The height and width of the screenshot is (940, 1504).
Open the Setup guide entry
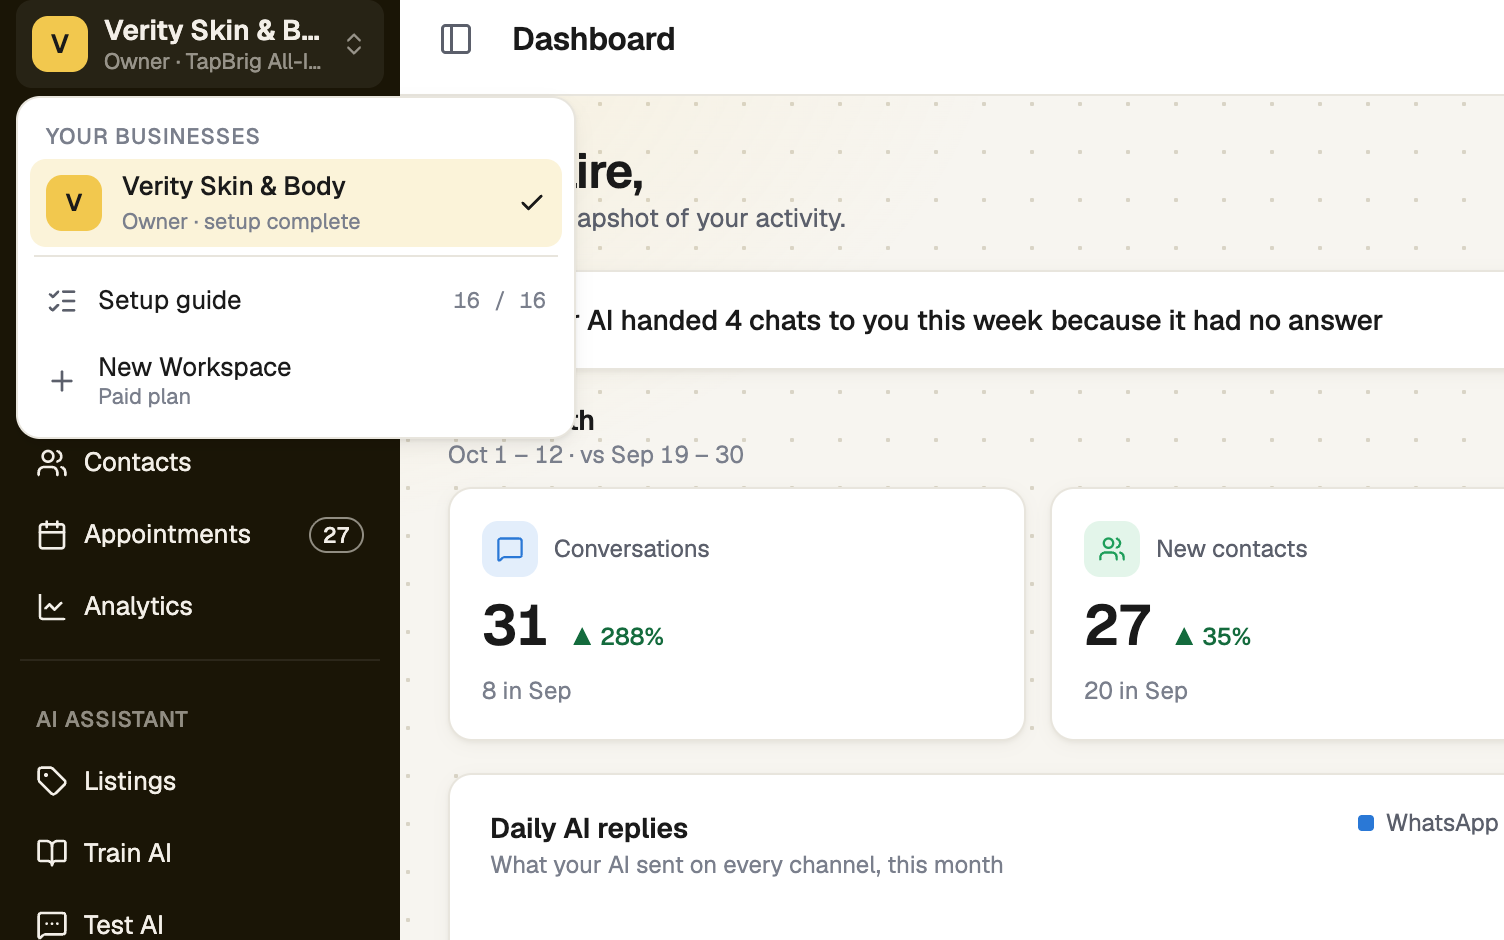(296, 300)
